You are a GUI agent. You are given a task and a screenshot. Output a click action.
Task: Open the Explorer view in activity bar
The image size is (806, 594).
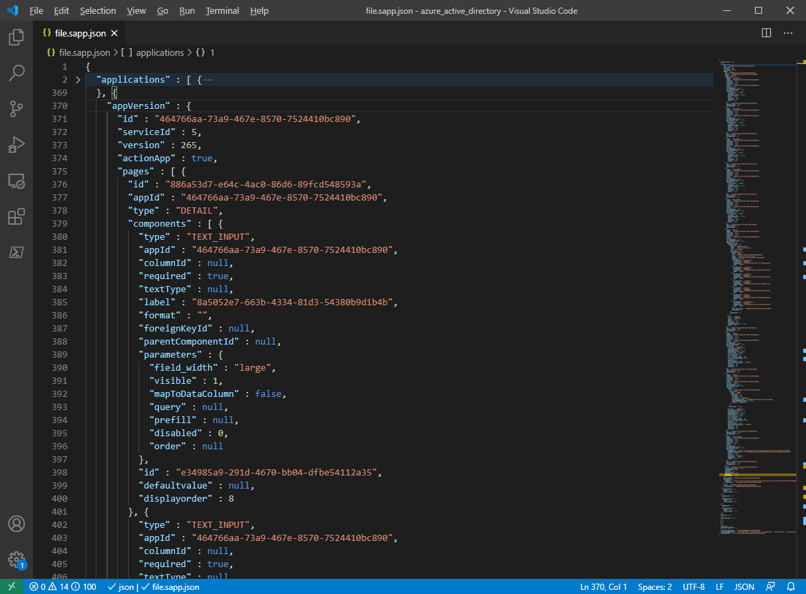coord(16,38)
